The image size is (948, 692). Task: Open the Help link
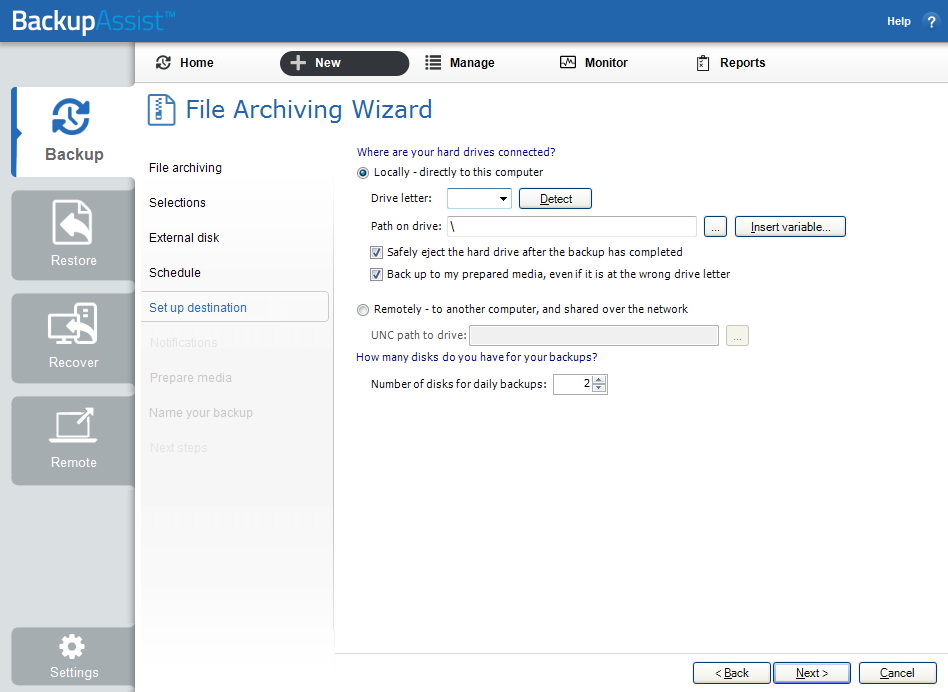click(898, 21)
